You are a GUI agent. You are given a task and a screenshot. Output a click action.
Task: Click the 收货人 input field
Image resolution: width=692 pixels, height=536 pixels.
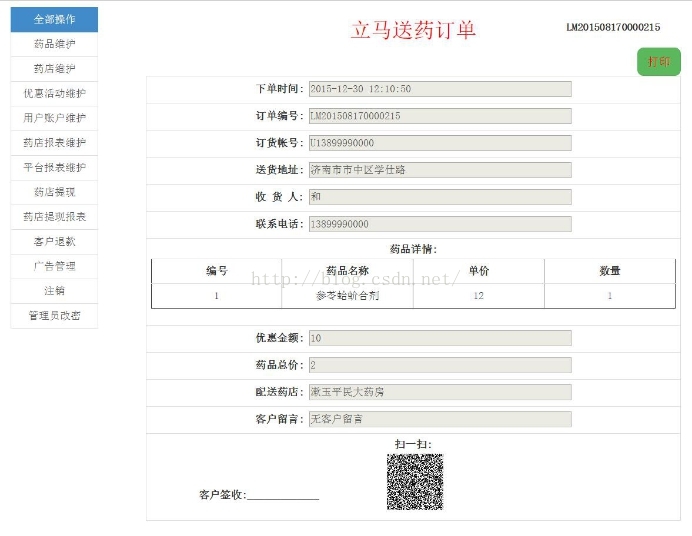(x=440, y=197)
